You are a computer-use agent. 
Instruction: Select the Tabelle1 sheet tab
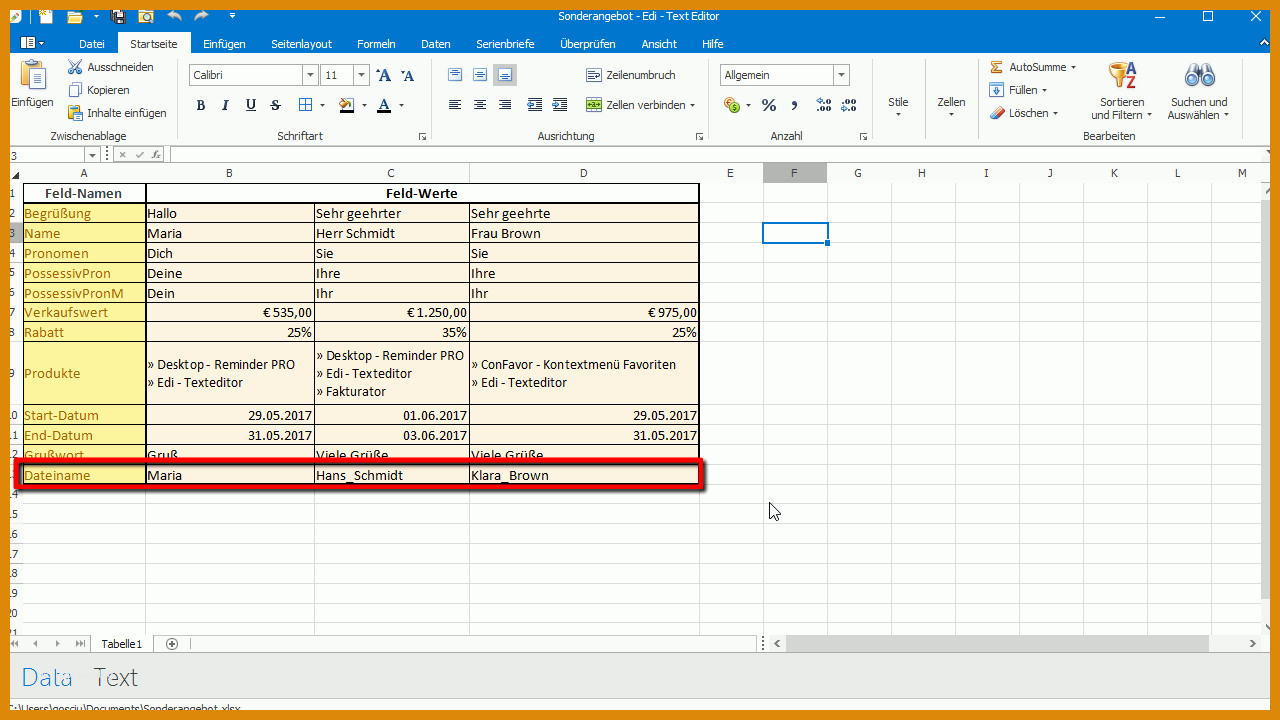point(121,644)
